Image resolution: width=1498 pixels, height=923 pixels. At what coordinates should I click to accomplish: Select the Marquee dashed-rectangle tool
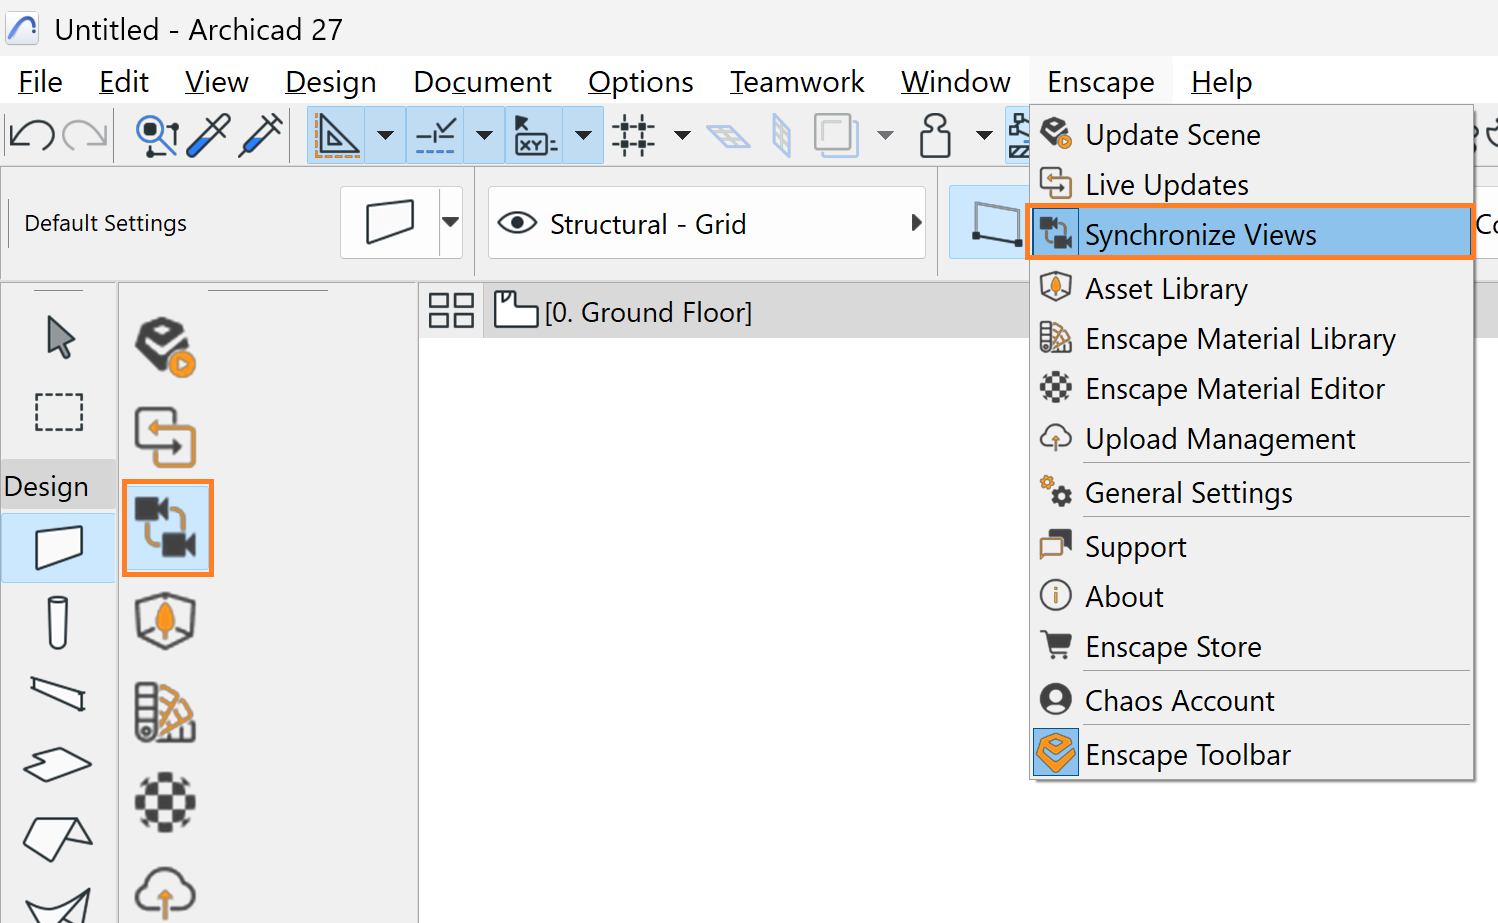tap(59, 412)
